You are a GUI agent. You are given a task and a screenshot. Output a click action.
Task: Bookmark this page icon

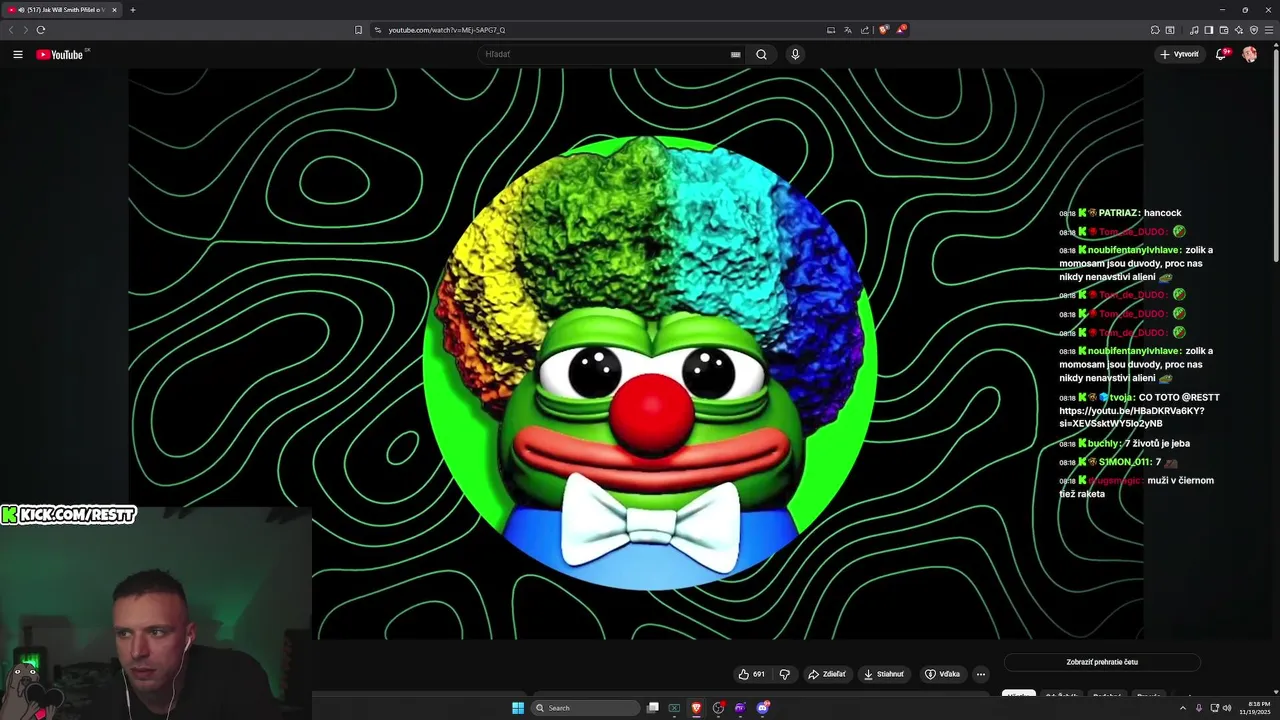pyautogui.click(x=359, y=30)
